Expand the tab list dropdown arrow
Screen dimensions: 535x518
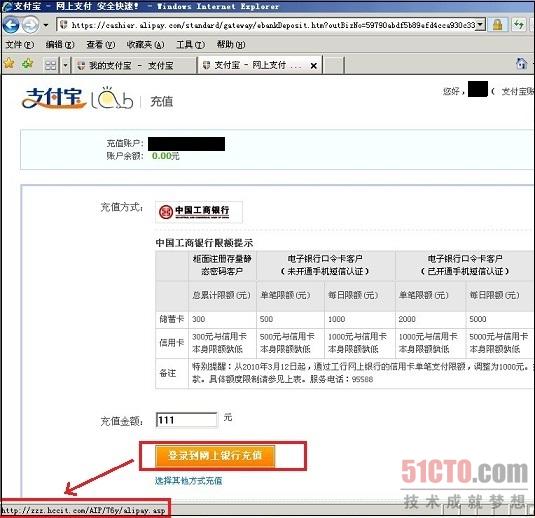coord(65,65)
